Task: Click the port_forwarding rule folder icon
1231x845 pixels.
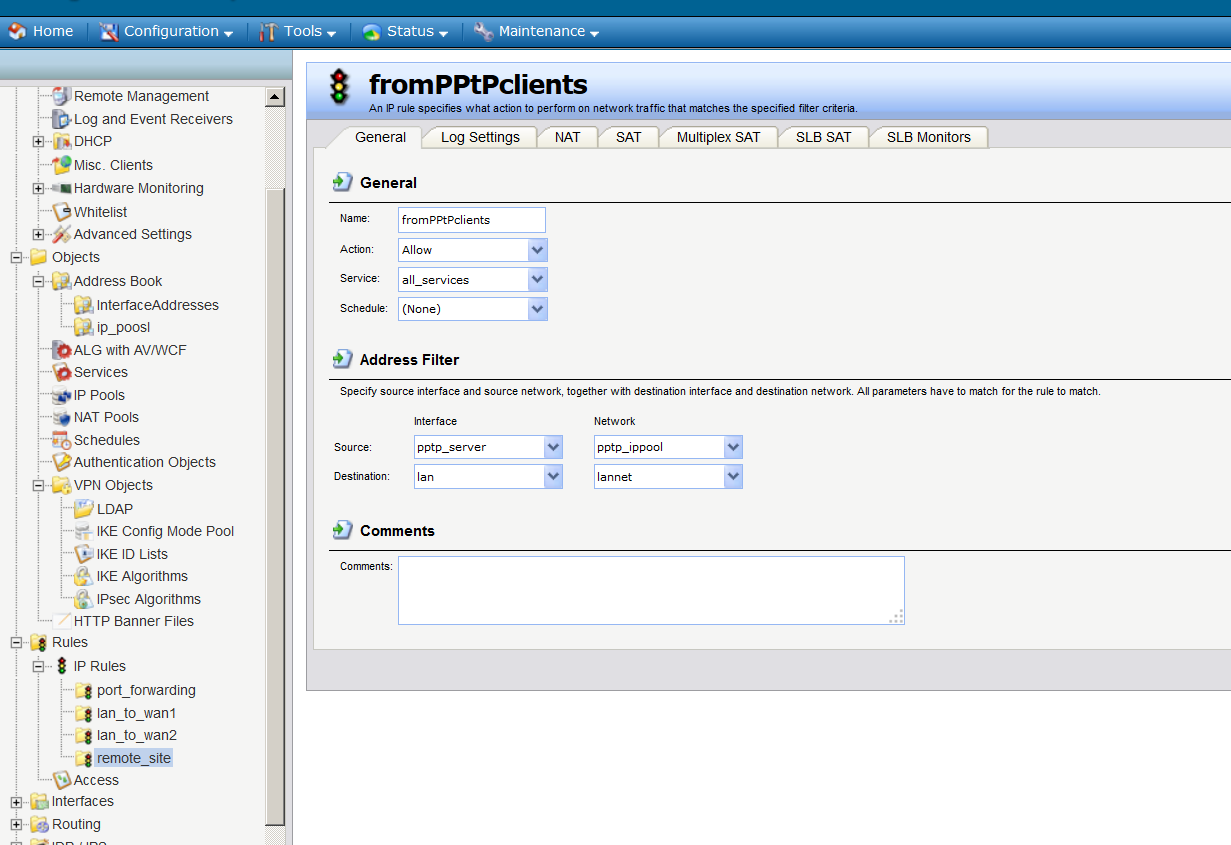Action: [84, 690]
